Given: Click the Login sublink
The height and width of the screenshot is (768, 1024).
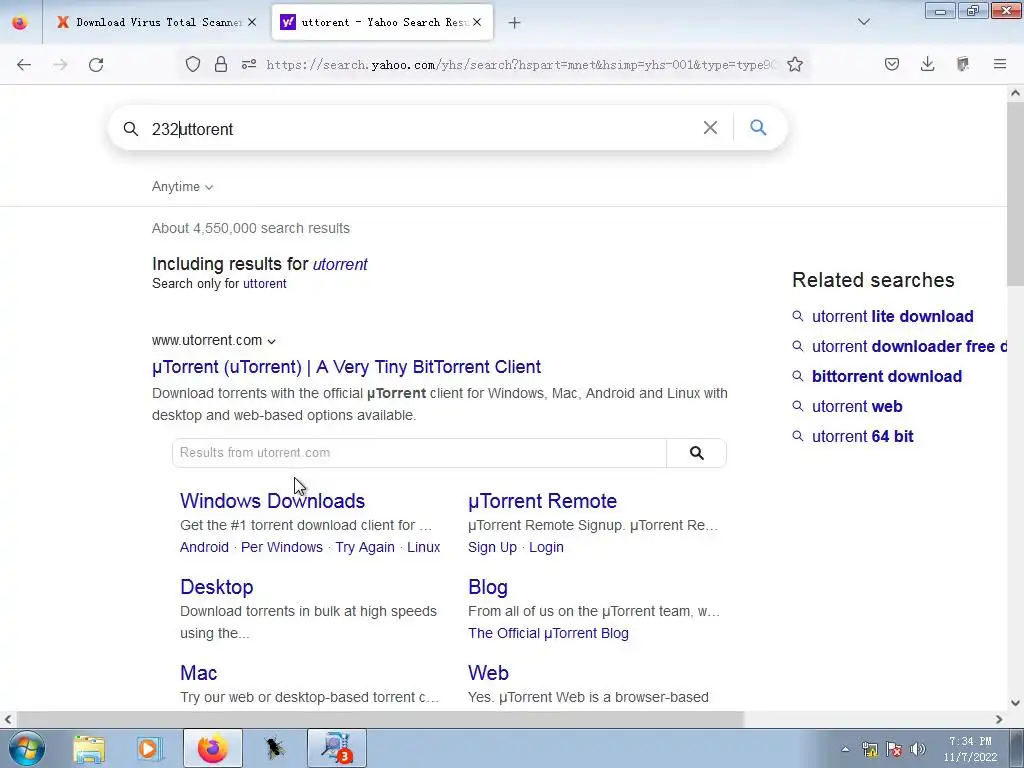Looking at the screenshot, I should tap(546, 547).
